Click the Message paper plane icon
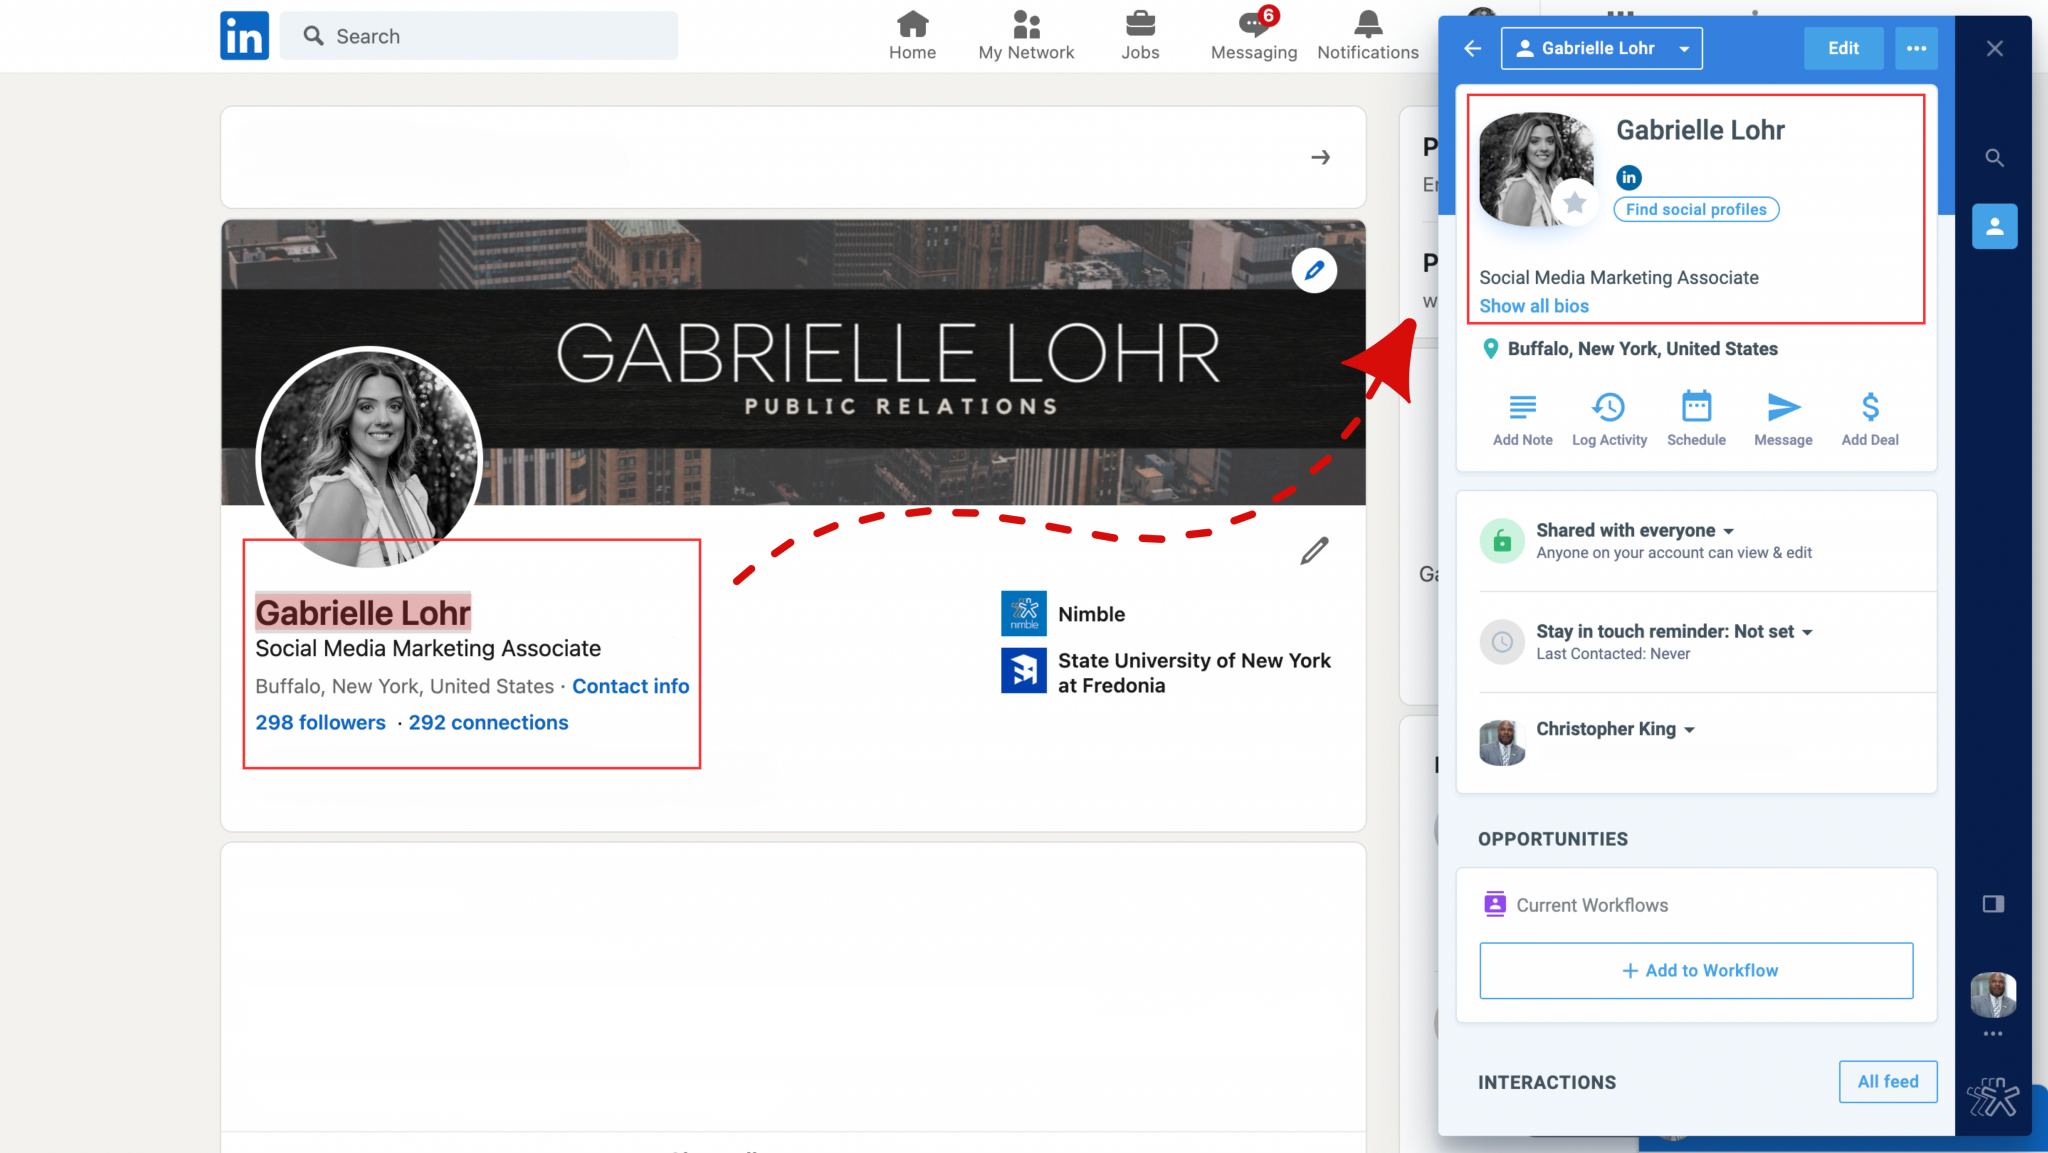The width and height of the screenshot is (2048, 1153). click(1783, 407)
